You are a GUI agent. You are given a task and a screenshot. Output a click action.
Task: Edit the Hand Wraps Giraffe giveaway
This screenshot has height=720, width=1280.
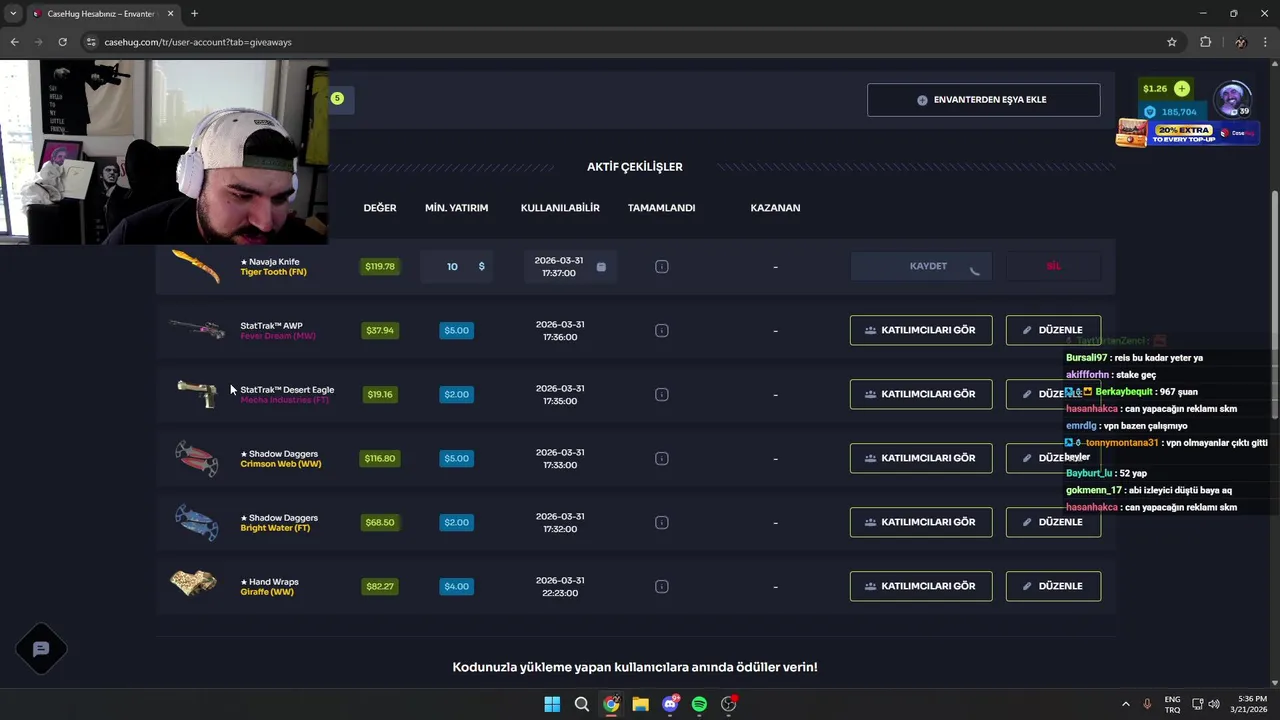click(x=1053, y=586)
